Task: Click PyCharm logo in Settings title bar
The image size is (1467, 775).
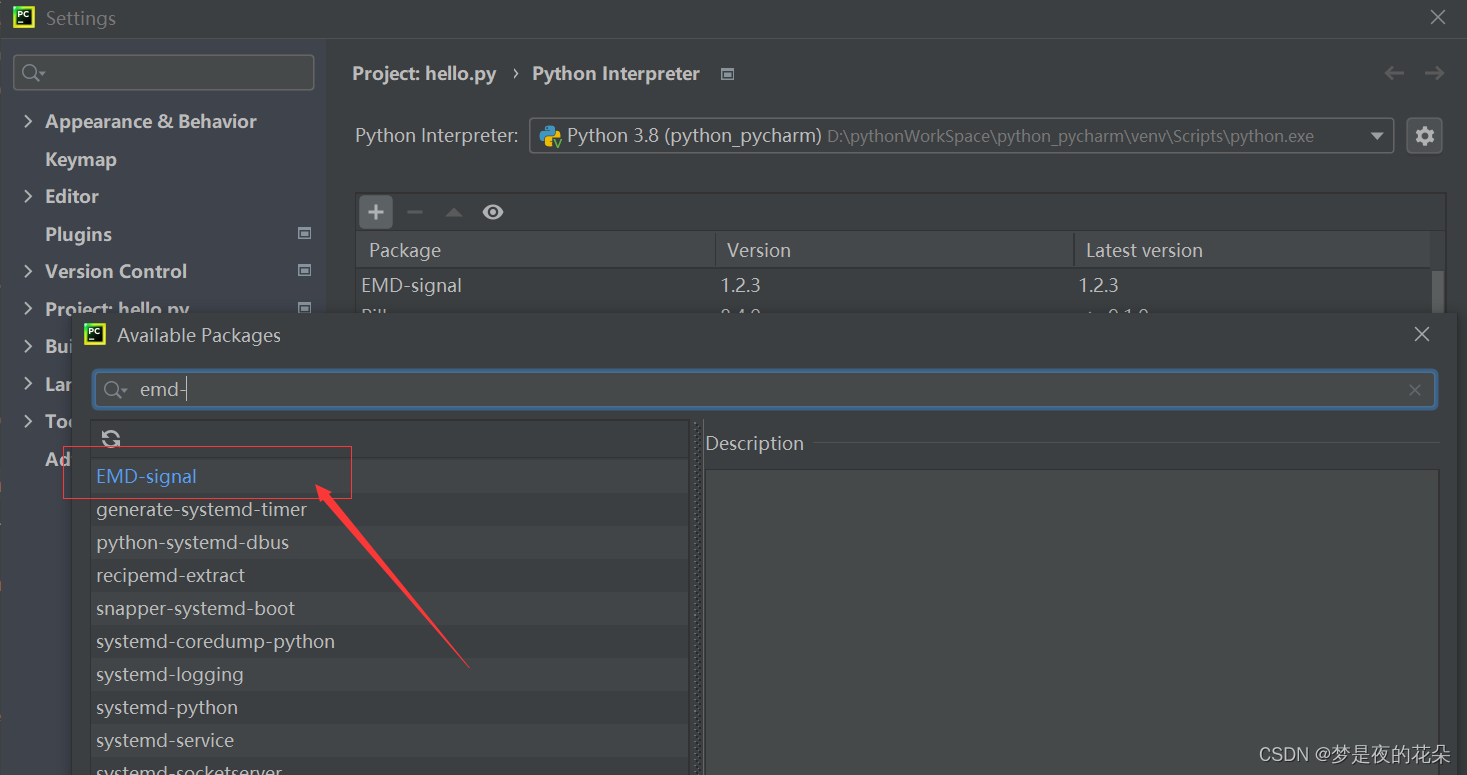Action: (23, 17)
